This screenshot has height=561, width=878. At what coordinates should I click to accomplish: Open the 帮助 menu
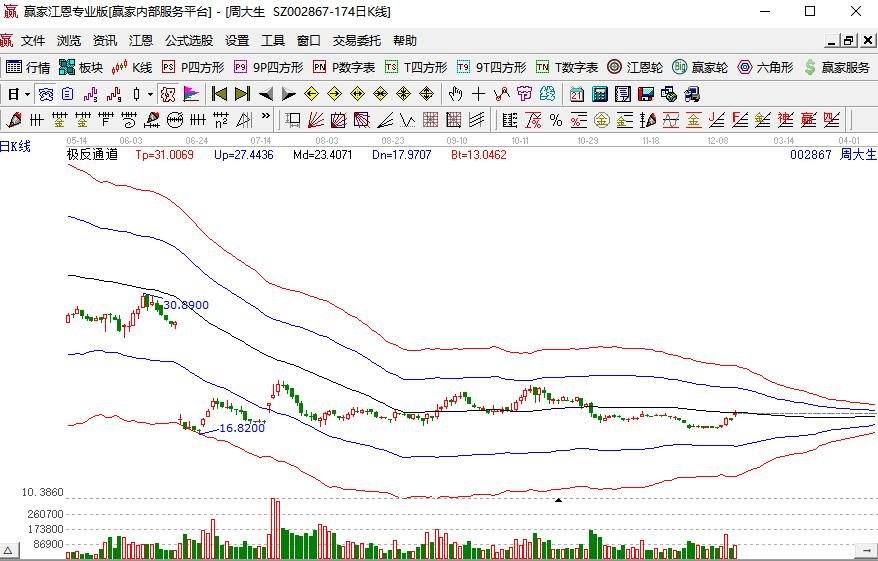click(x=404, y=40)
